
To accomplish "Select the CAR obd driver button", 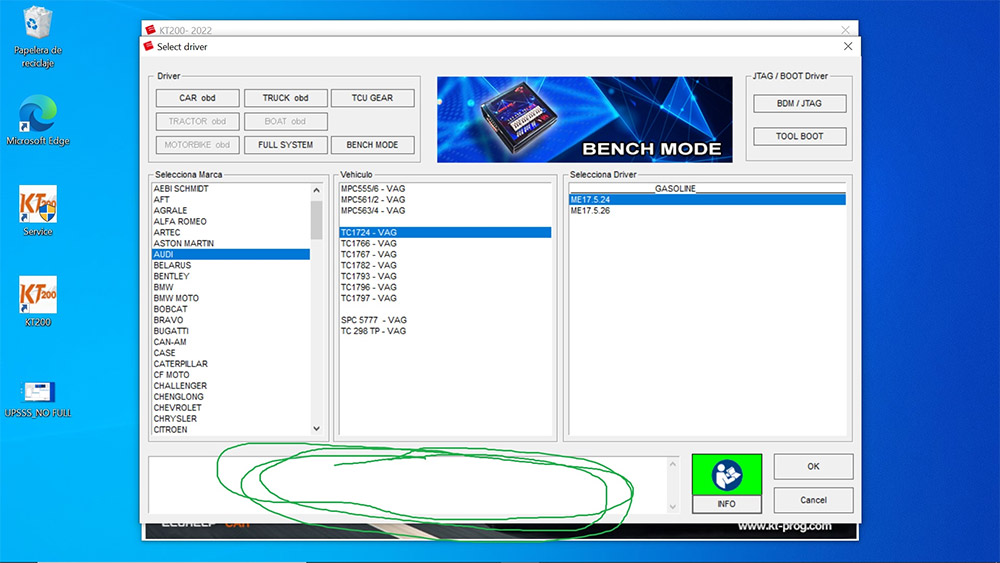I will pos(197,98).
